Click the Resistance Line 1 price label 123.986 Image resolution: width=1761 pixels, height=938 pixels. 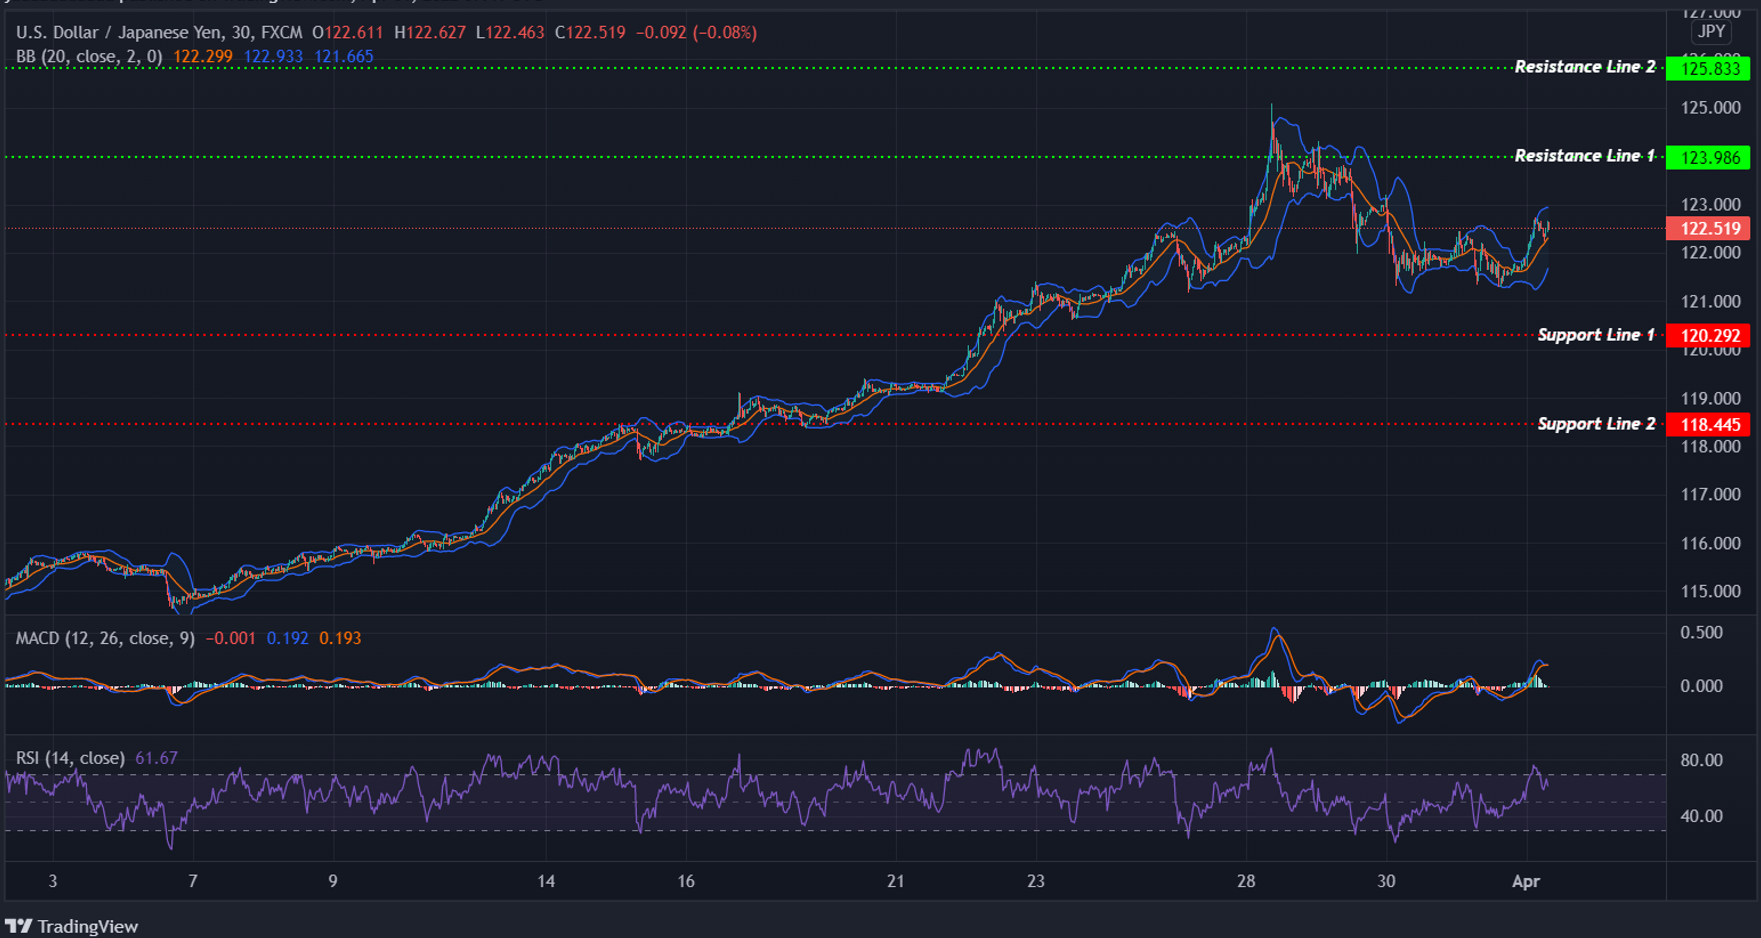tap(1707, 156)
